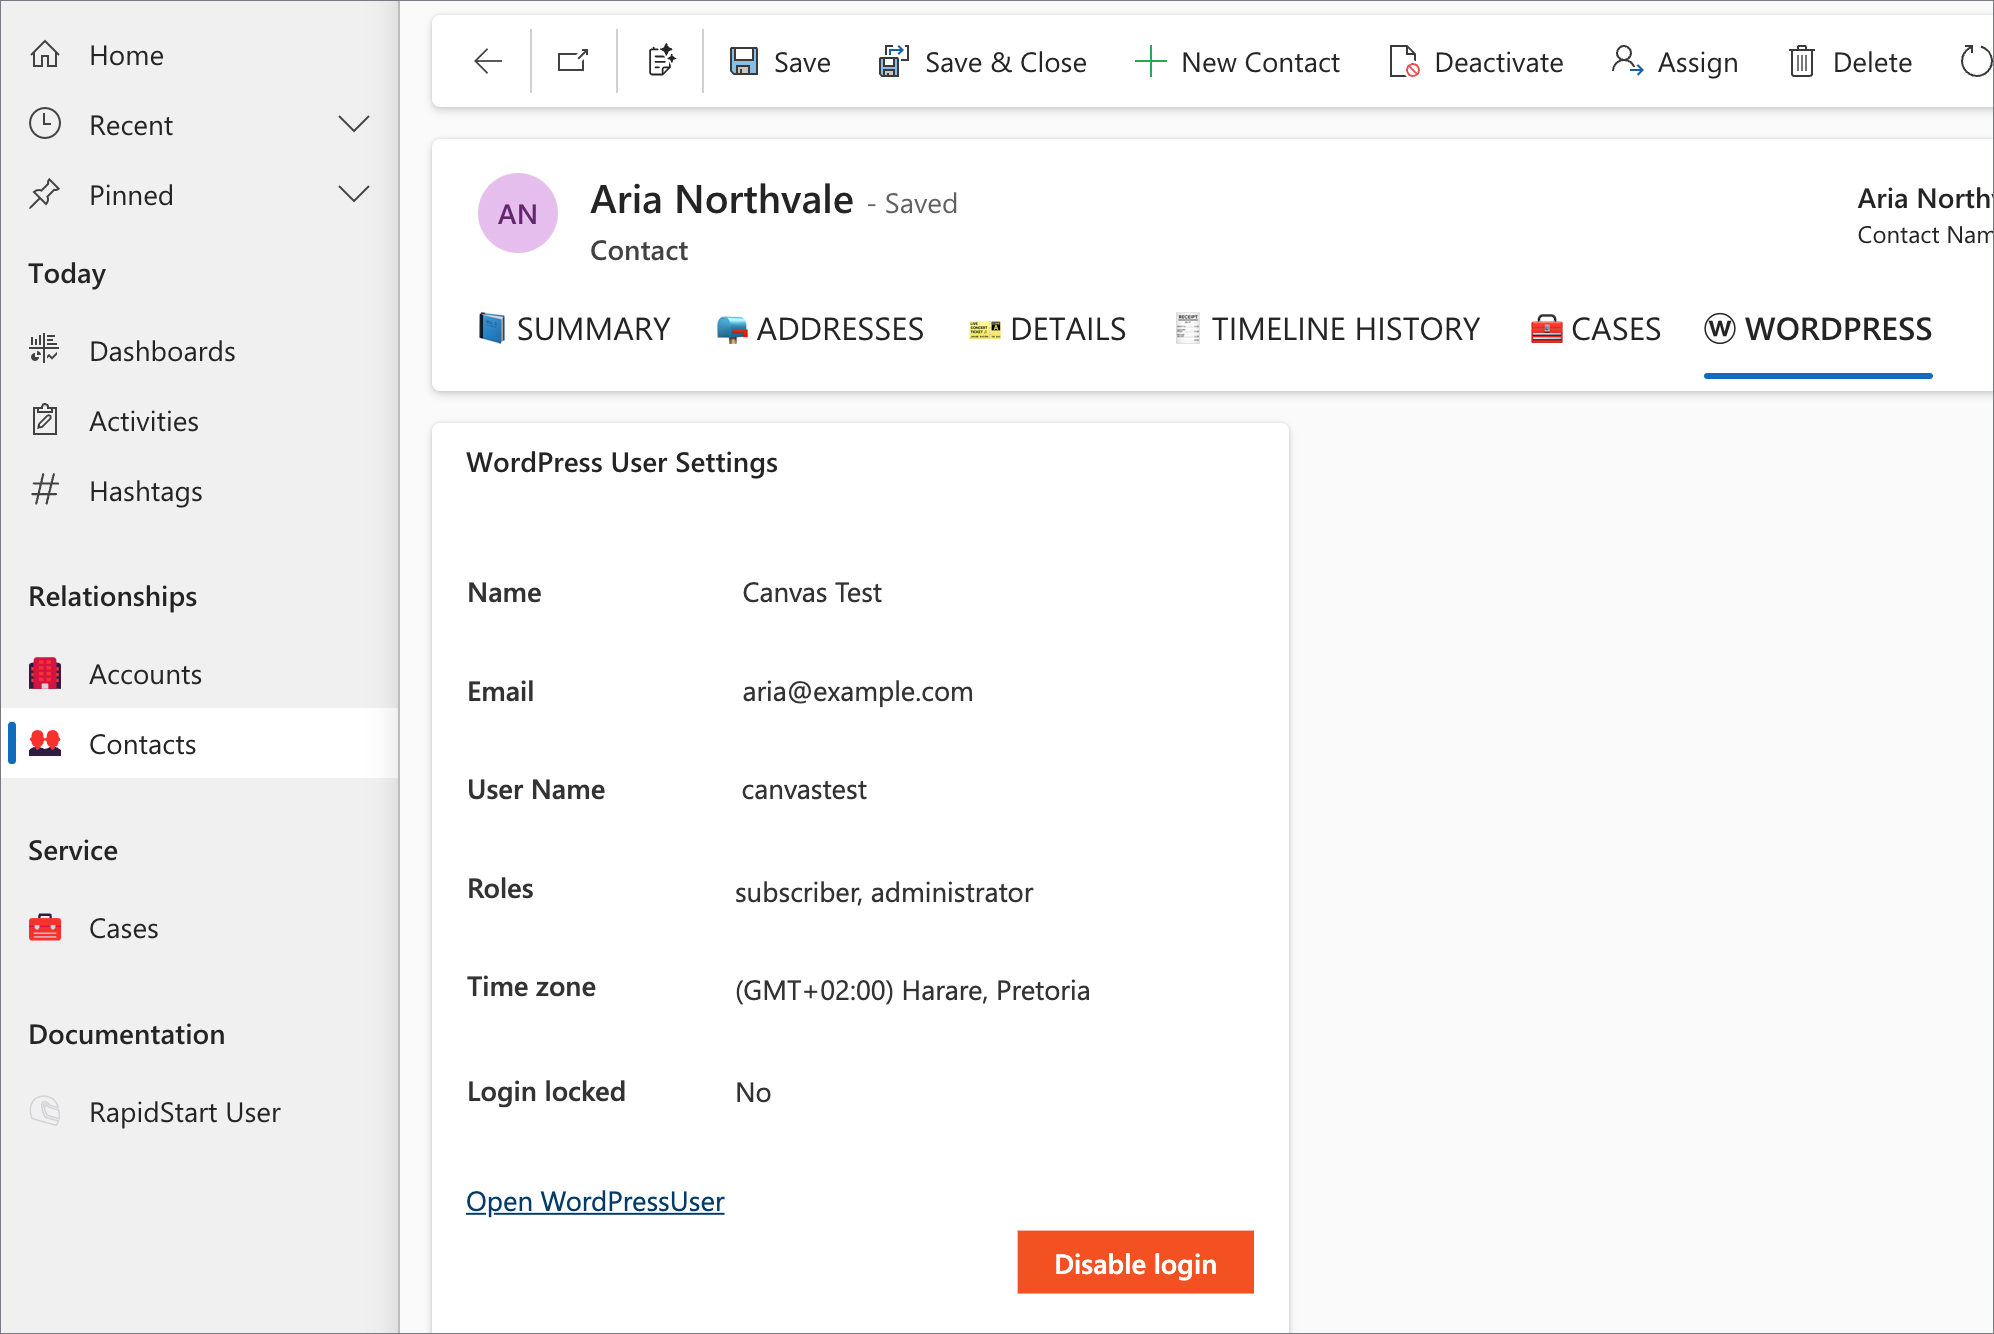Expand the Recent chevron
This screenshot has height=1334, width=1994.
pyautogui.click(x=354, y=124)
